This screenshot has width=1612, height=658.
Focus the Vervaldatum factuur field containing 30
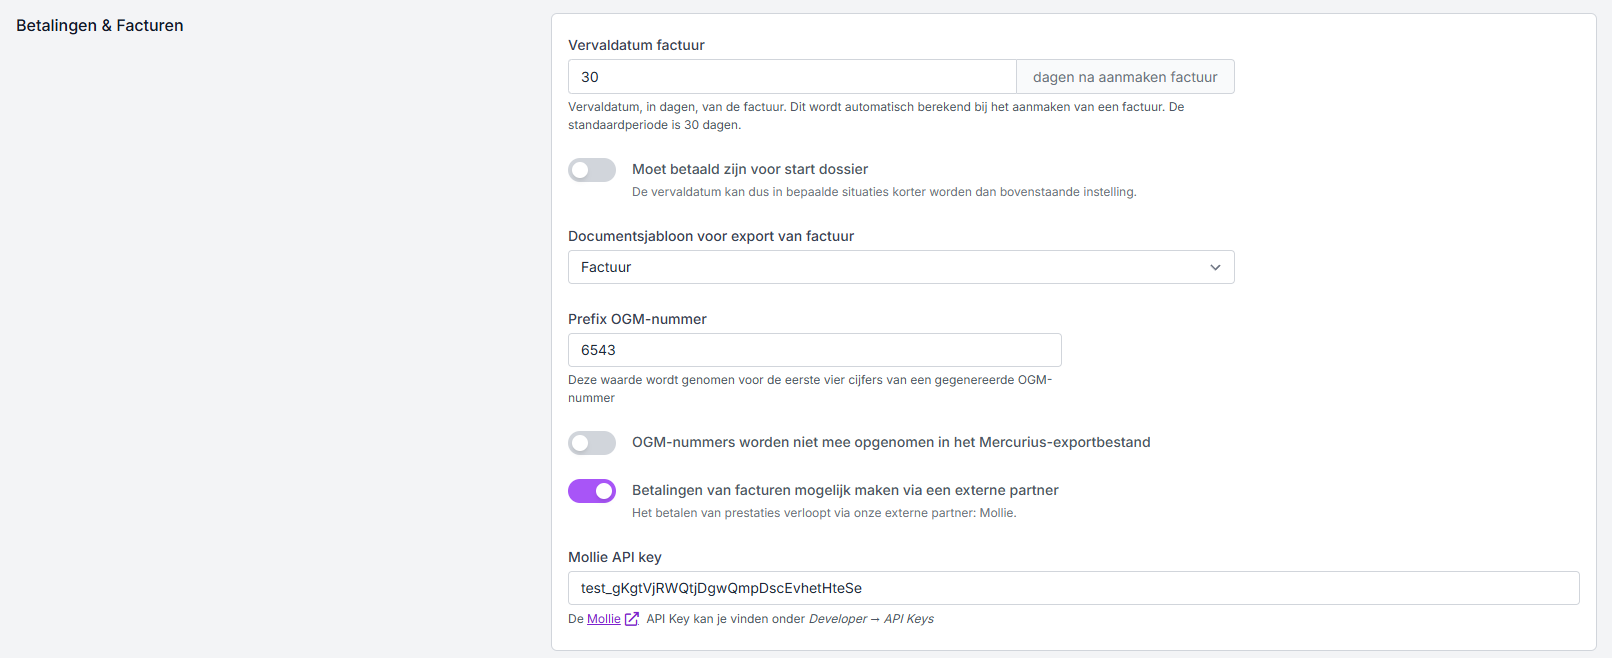[x=791, y=77]
